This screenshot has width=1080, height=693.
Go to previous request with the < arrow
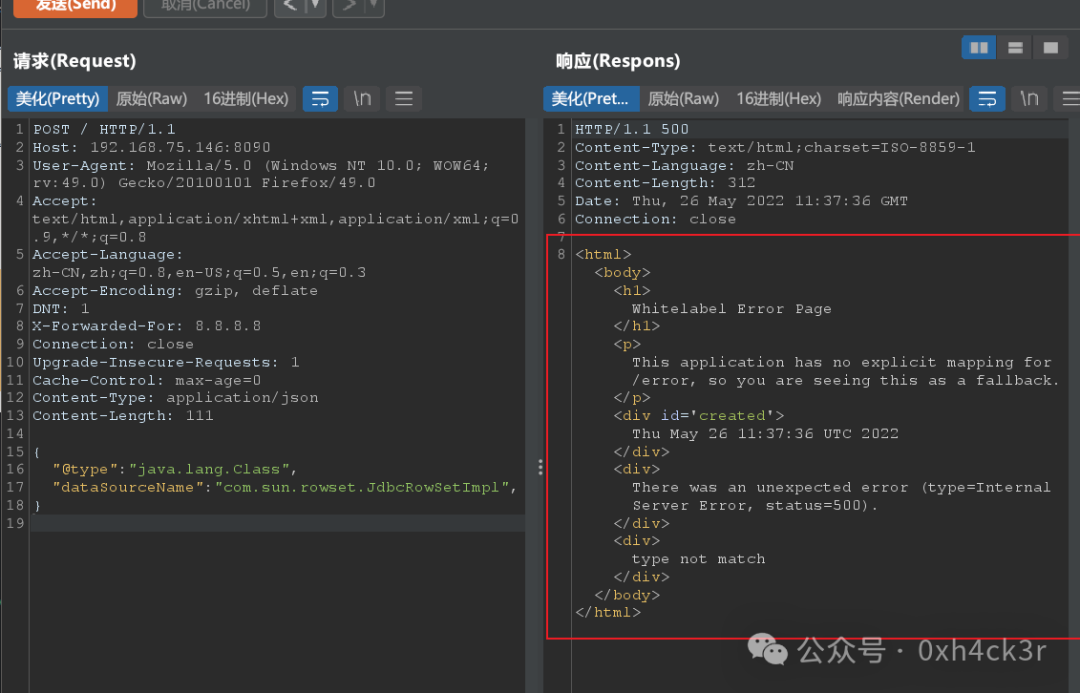(x=290, y=6)
